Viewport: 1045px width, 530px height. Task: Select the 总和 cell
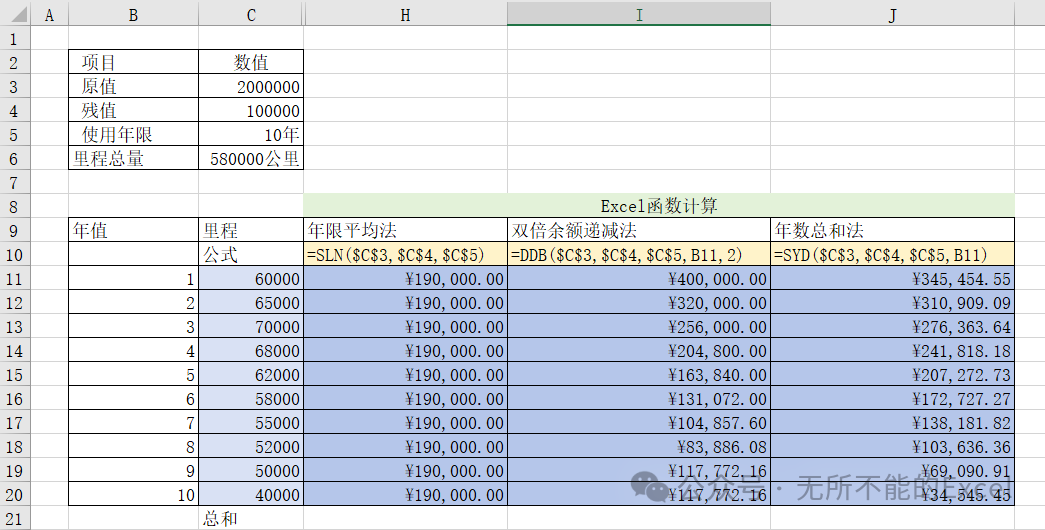pos(251,518)
